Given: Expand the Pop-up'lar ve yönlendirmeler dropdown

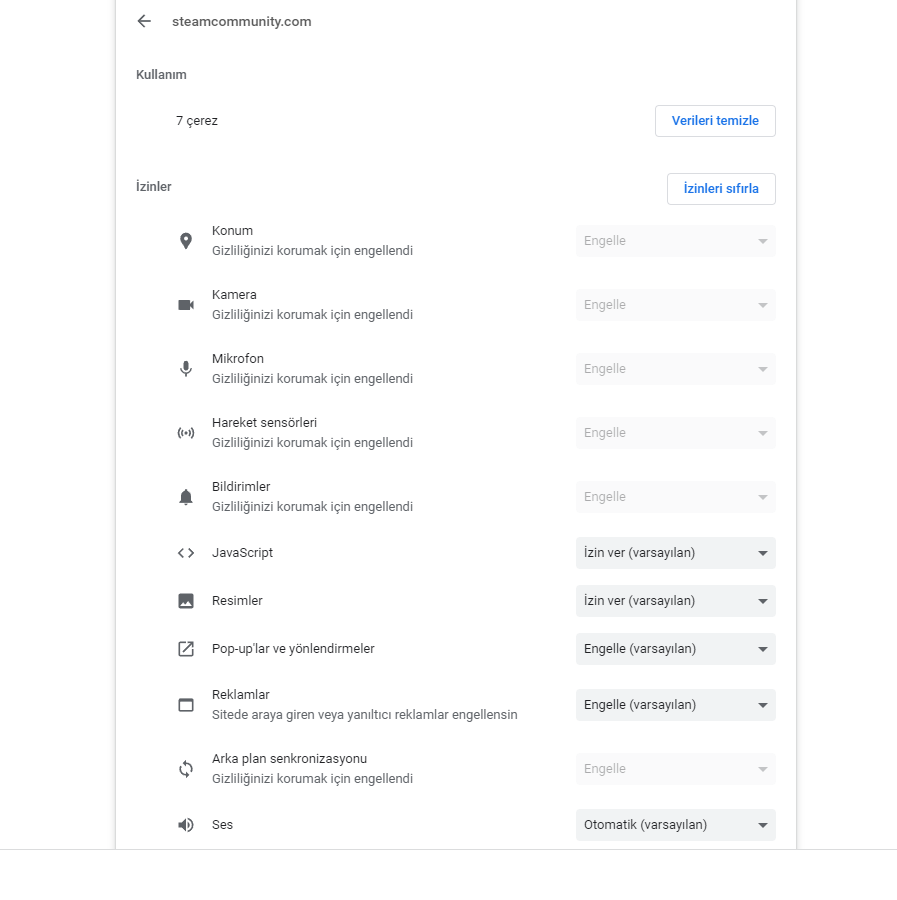Looking at the screenshot, I should [675, 649].
